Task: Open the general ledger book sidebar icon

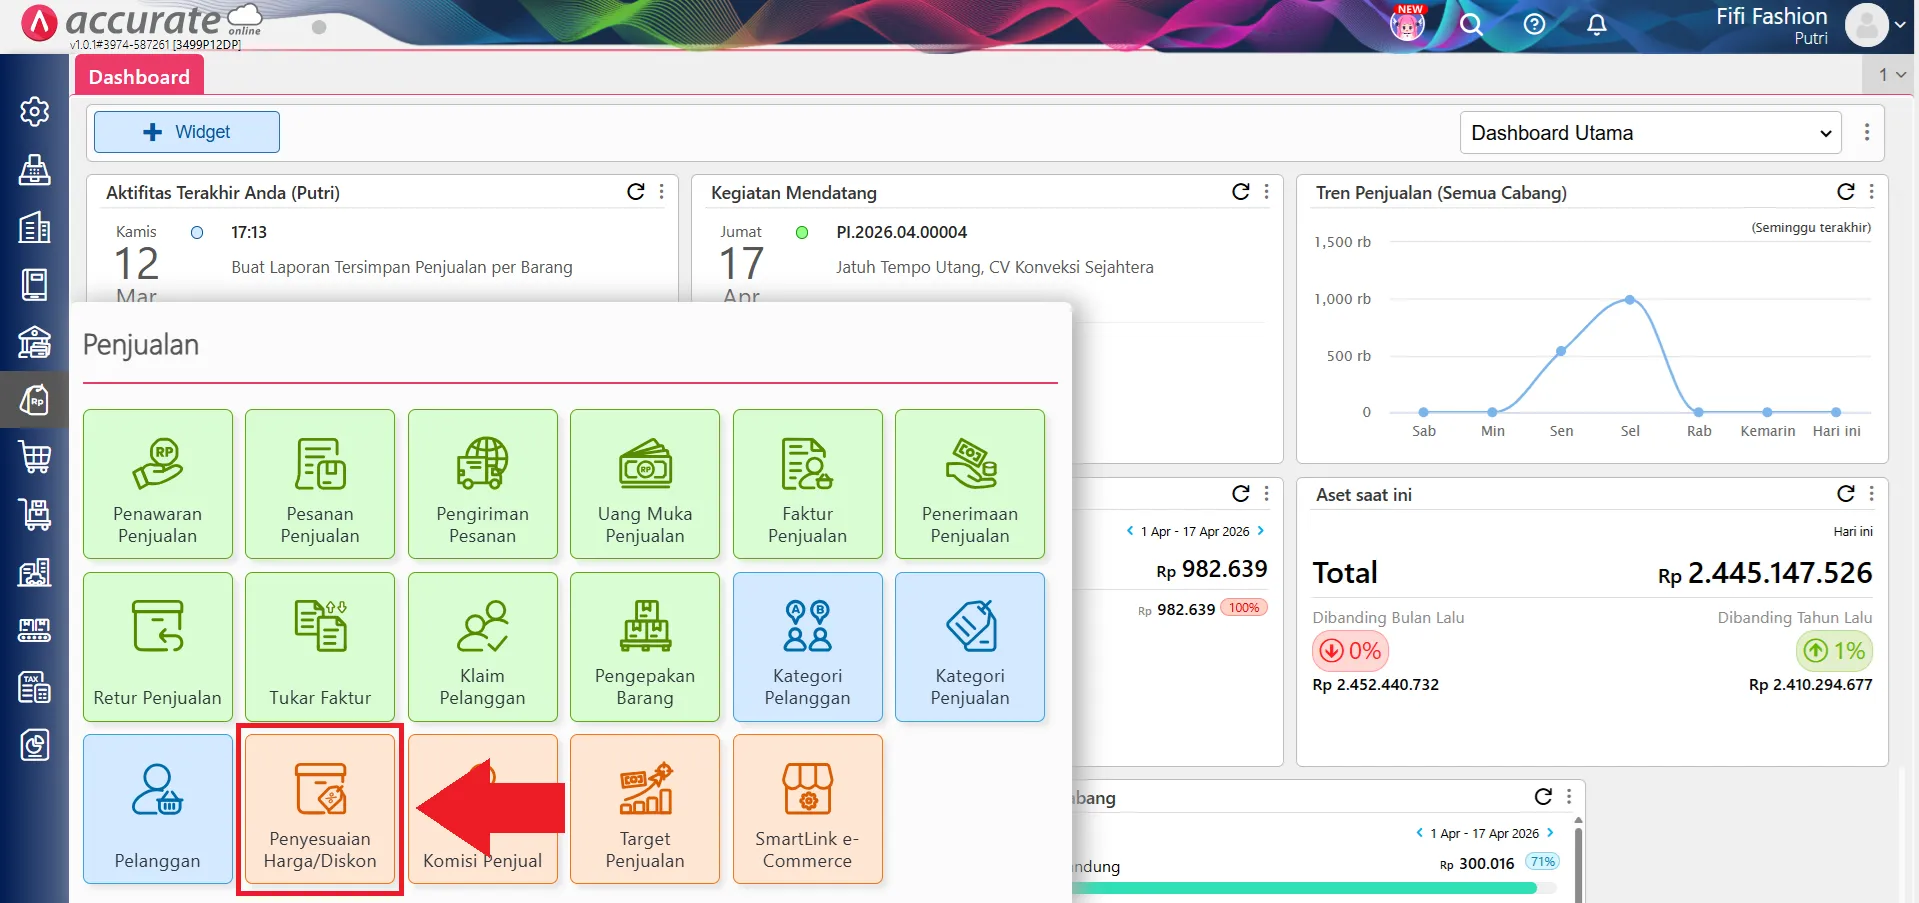Action: click(34, 285)
